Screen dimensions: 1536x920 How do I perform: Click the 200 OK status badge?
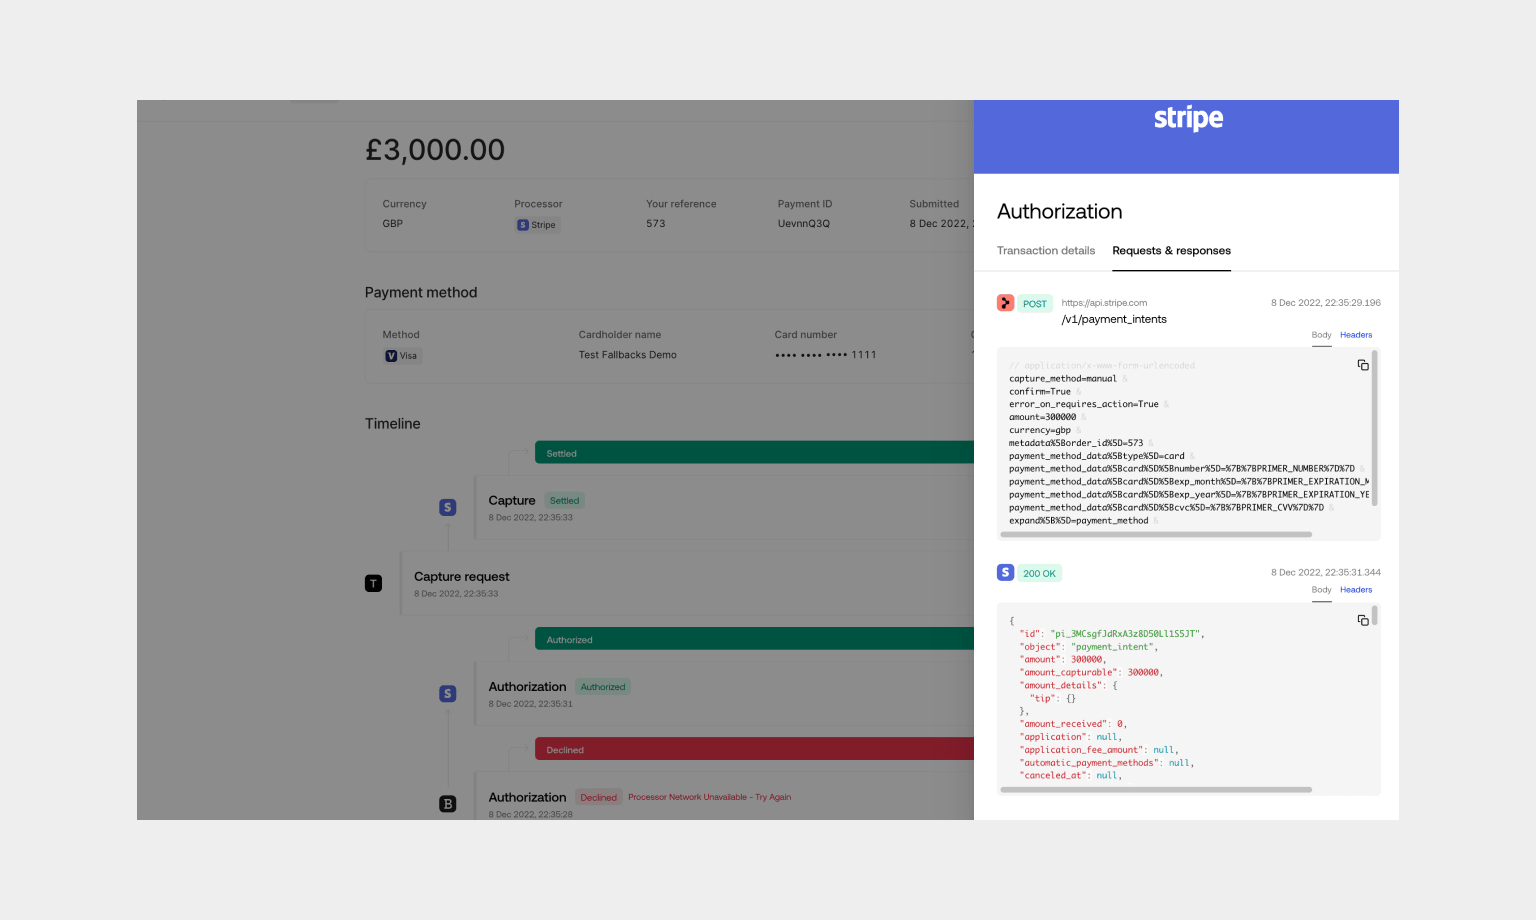[x=1039, y=573]
